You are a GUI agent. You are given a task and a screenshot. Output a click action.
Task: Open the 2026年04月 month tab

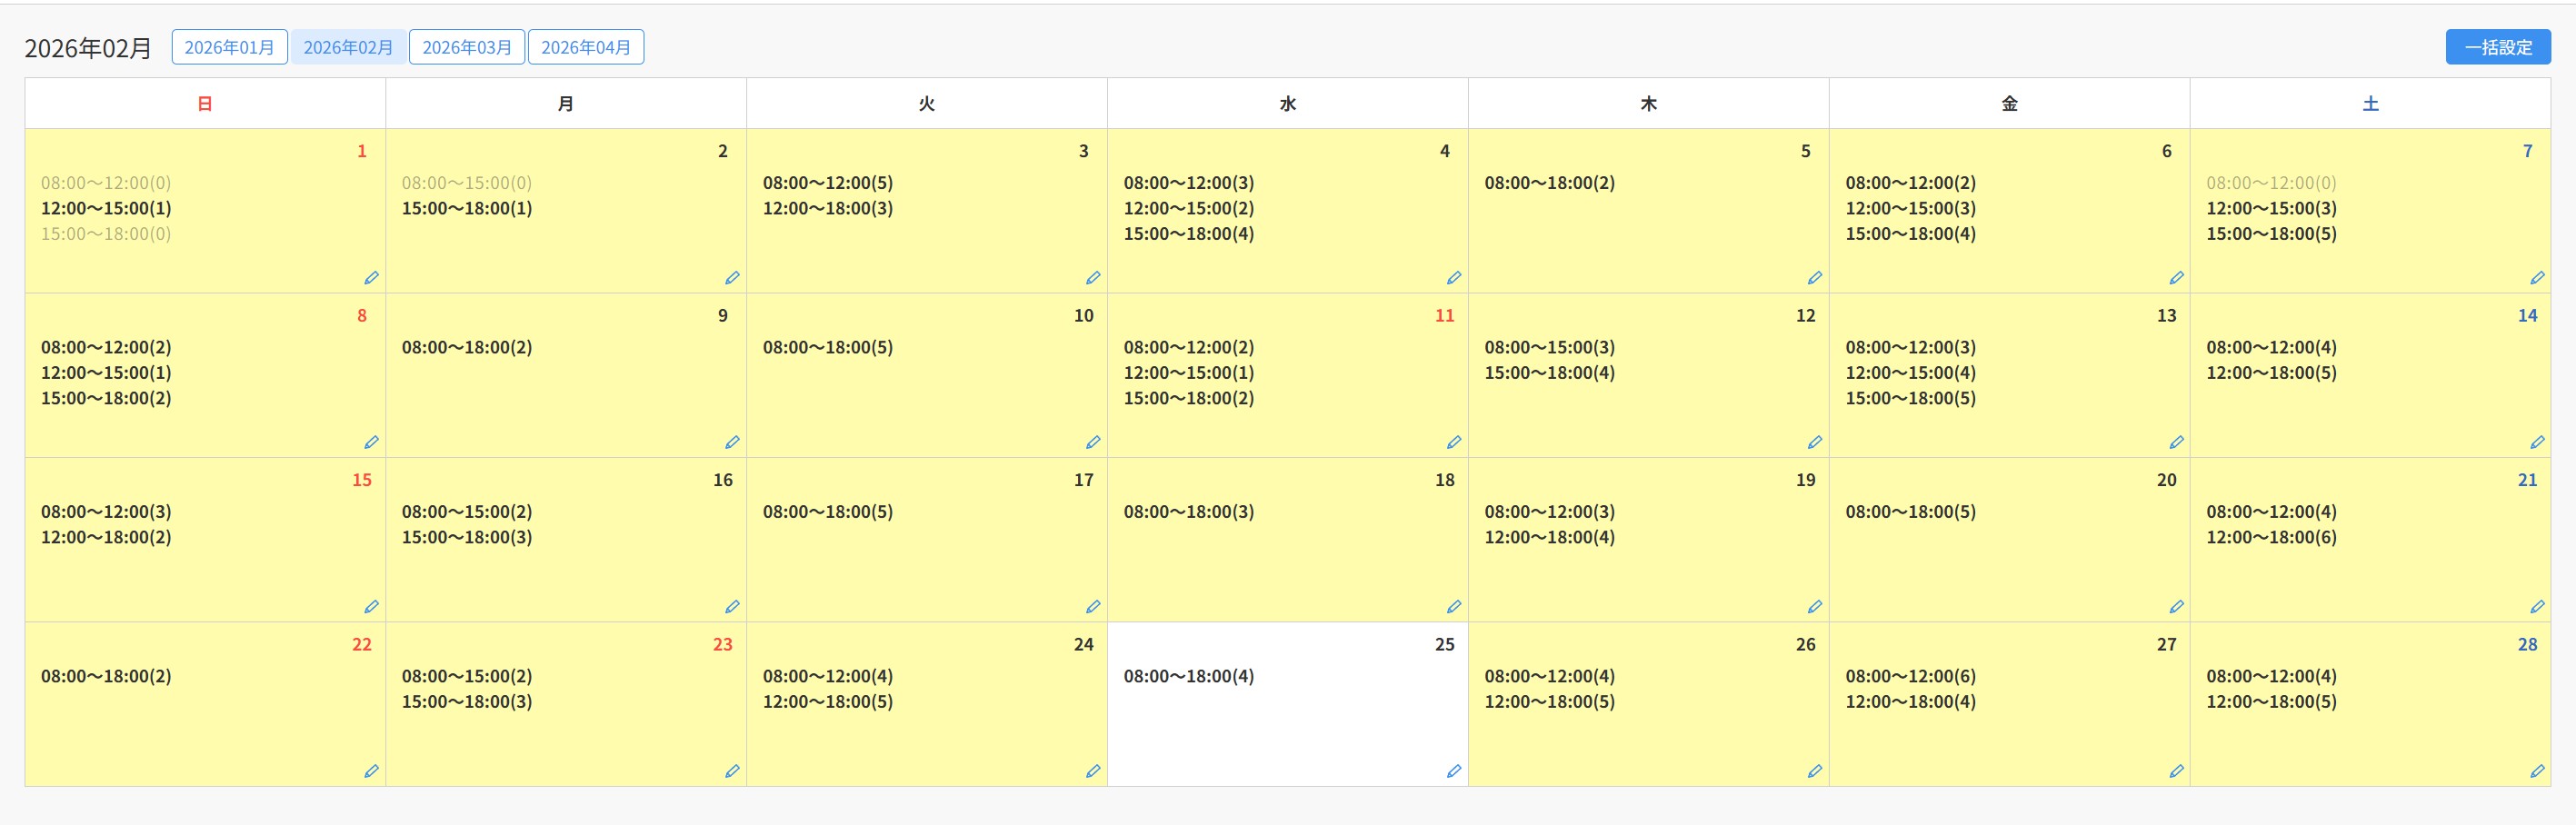(x=586, y=47)
